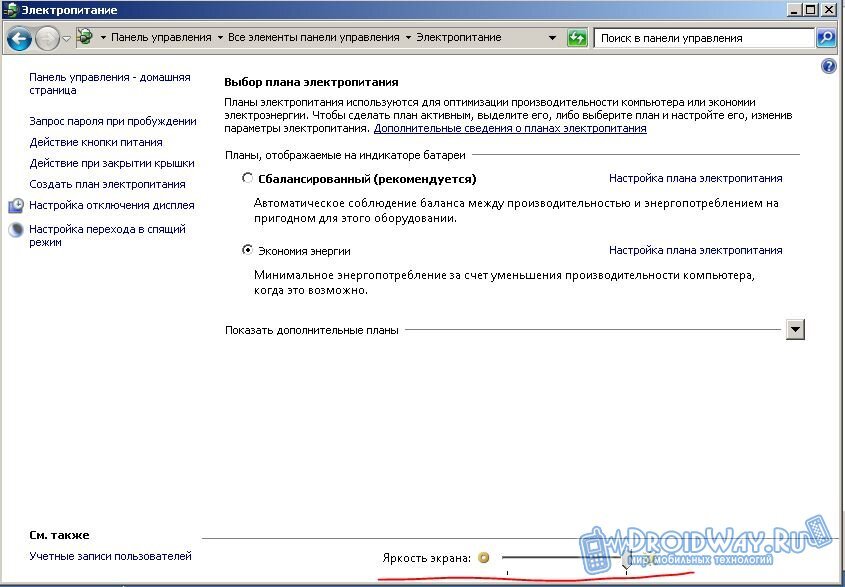The height and width of the screenshot is (587, 845).
Task: Click the search magnifier button
Action: 826,38
